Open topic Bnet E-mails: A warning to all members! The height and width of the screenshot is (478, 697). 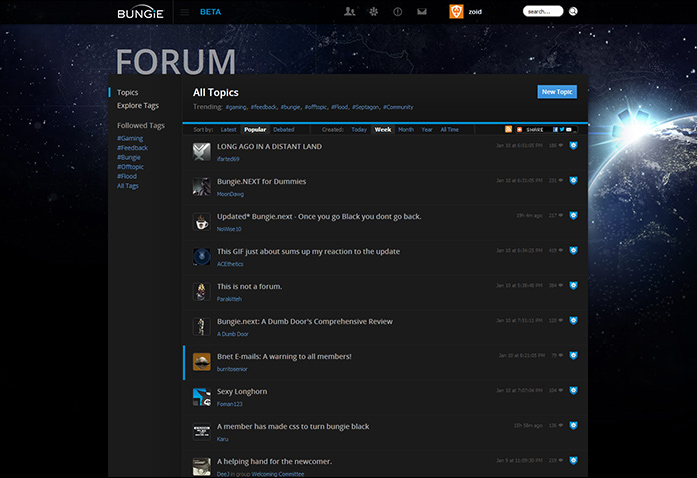click(x=284, y=356)
